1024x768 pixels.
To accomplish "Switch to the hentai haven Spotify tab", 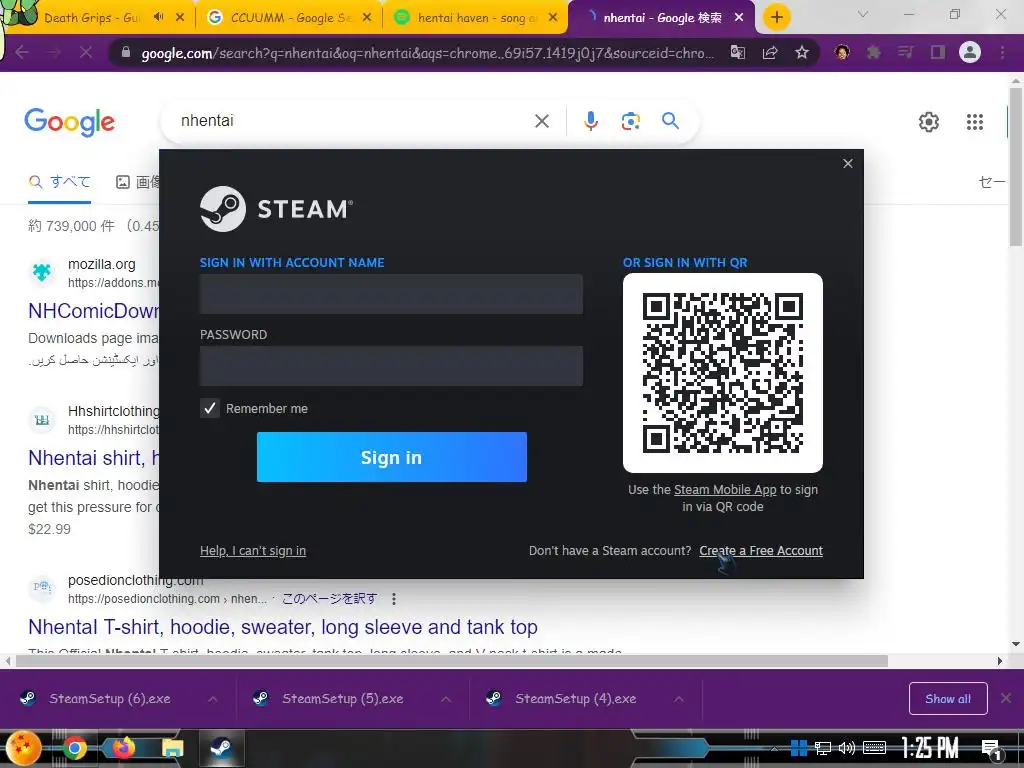I will (x=477, y=18).
